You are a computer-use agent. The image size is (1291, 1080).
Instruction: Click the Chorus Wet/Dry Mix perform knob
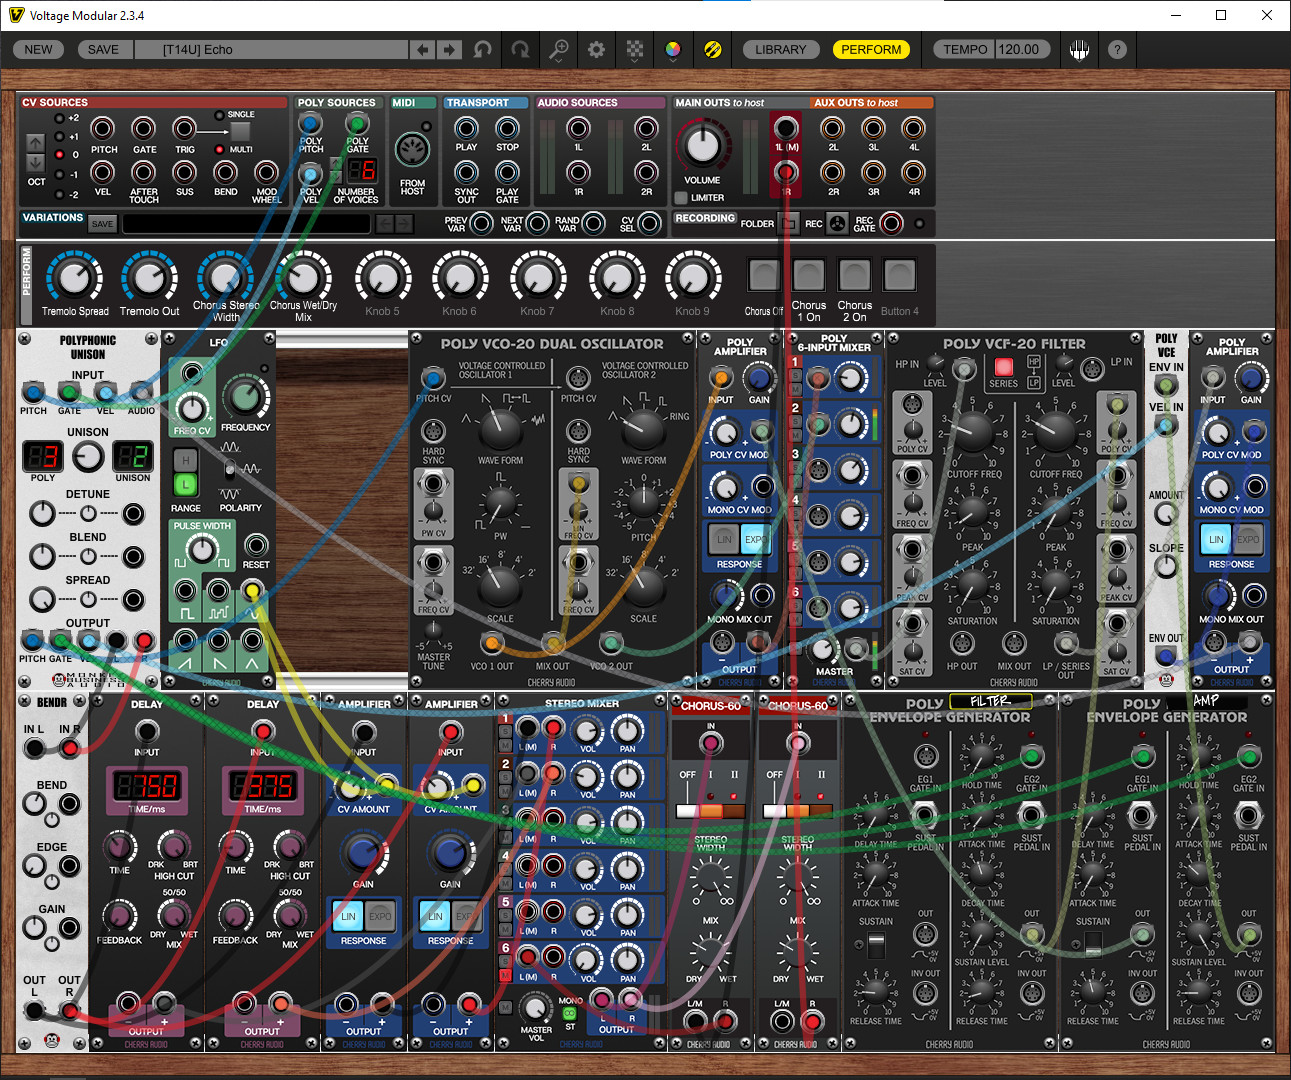303,277
